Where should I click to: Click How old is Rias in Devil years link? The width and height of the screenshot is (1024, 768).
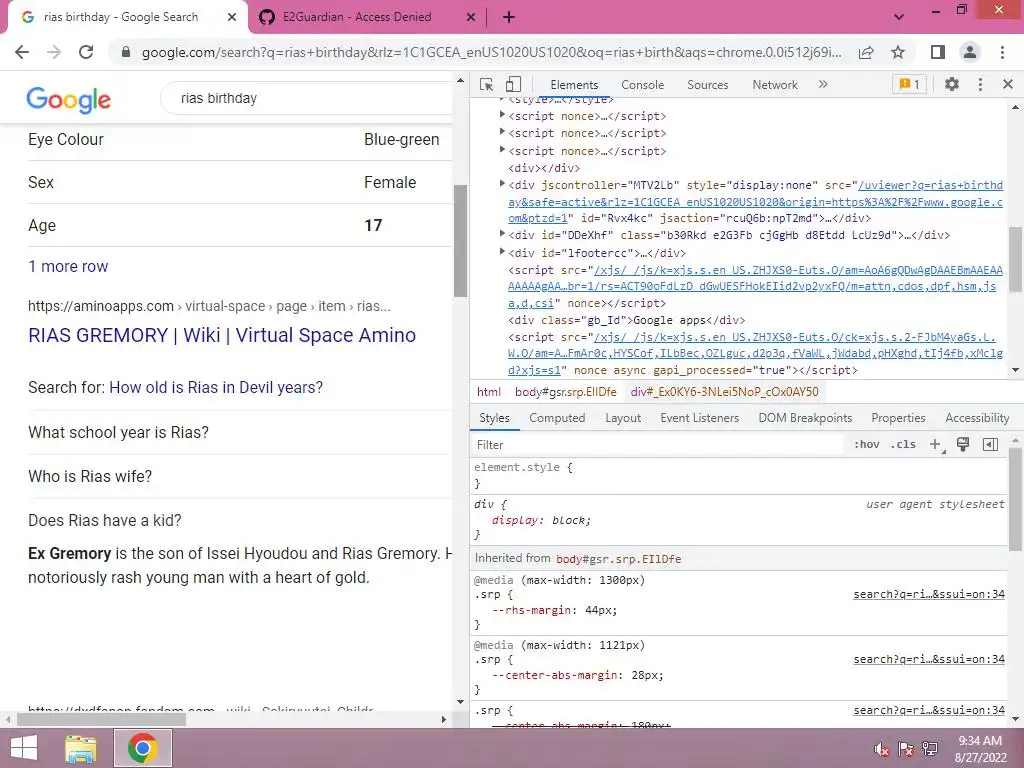[216, 387]
